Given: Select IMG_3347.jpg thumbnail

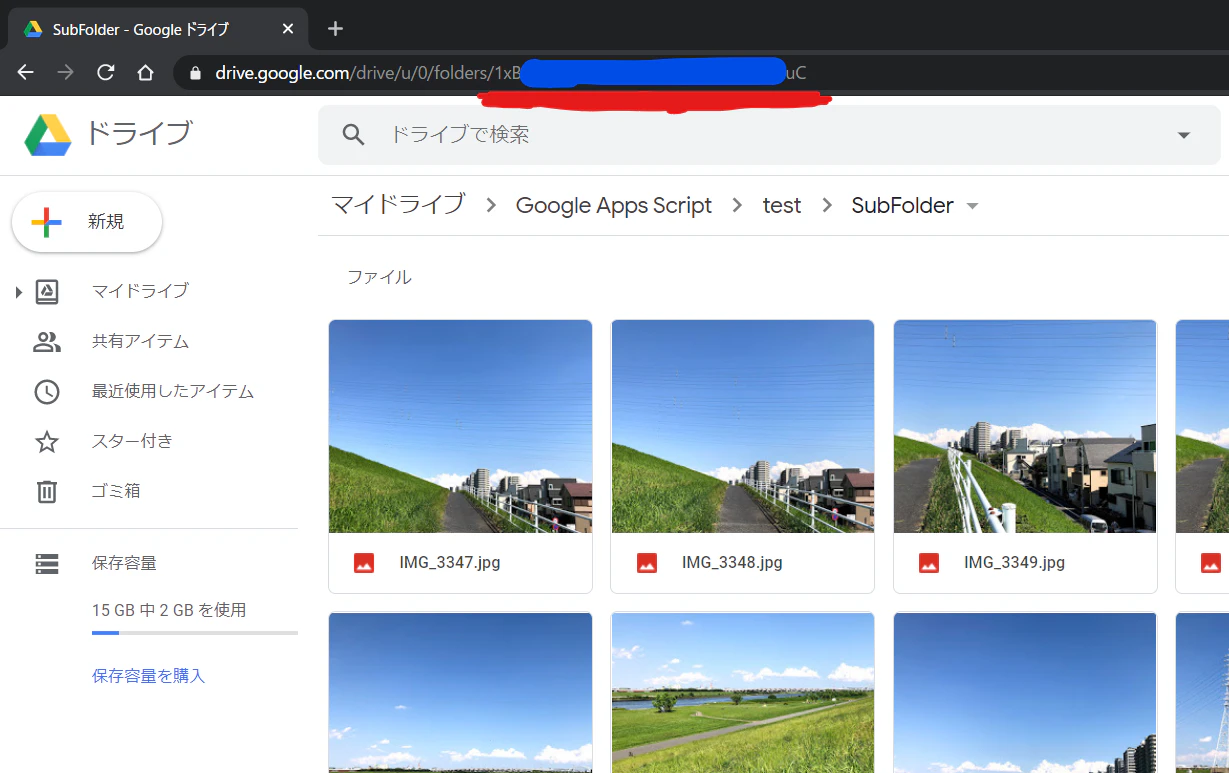Looking at the screenshot, I should [460, 426].
